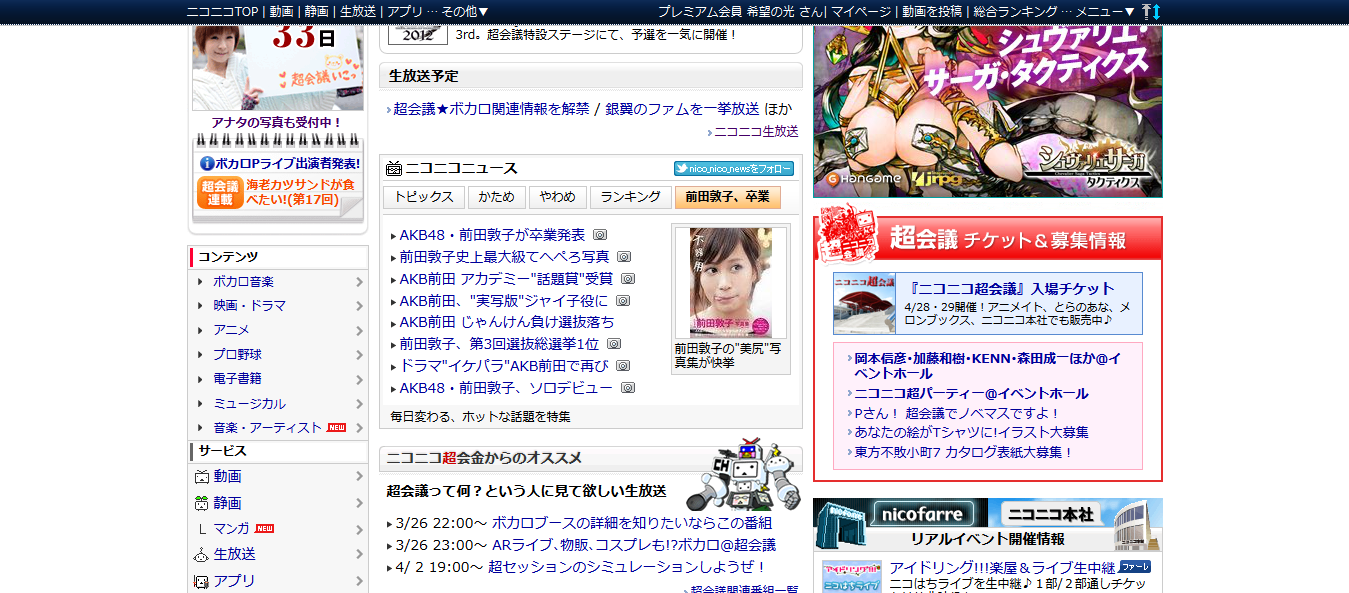Open the AKB前田 じゃんけん負け選抜落ち headline
The height and width of the screenshot is (593, 1349).
coord(507,322)
